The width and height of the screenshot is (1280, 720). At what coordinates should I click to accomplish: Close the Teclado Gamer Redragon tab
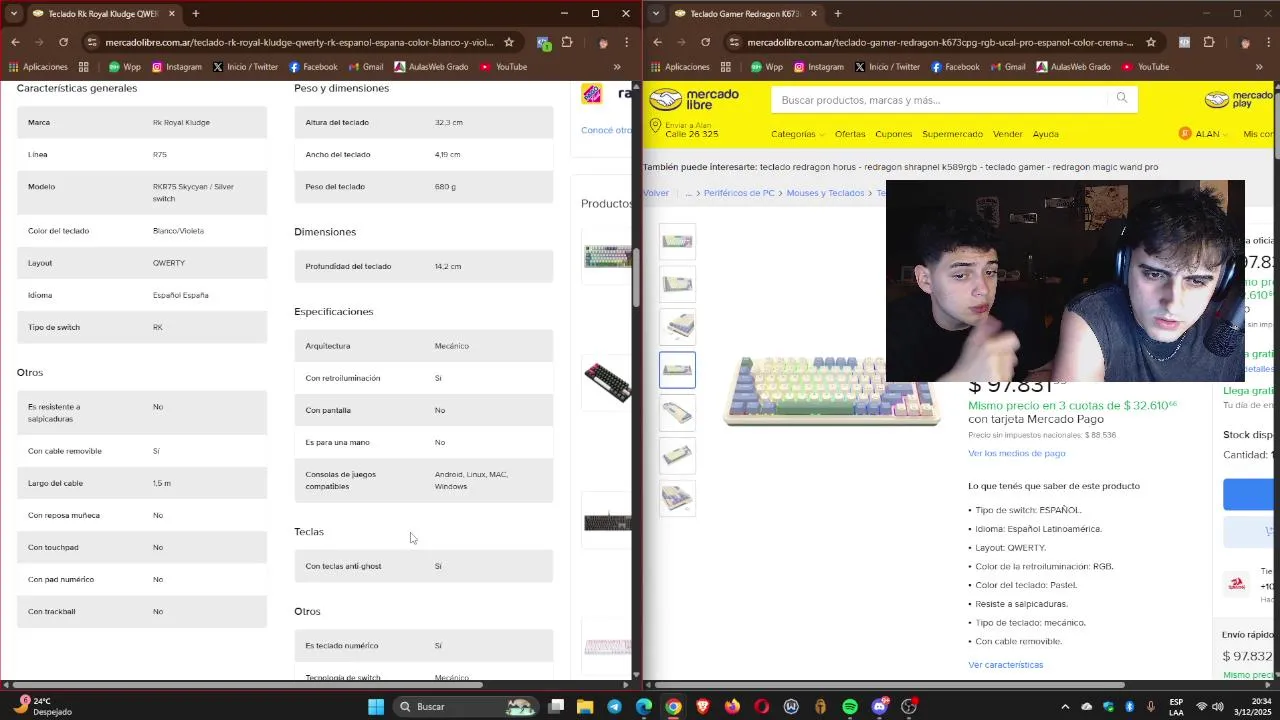click(x=813, y=14)
